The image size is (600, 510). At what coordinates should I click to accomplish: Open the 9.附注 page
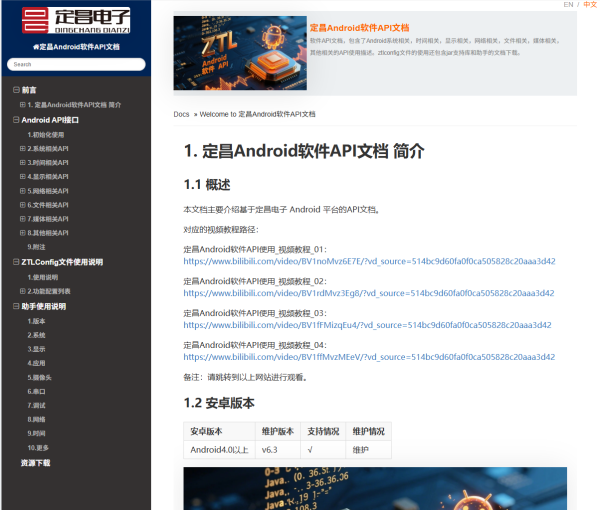36,247
